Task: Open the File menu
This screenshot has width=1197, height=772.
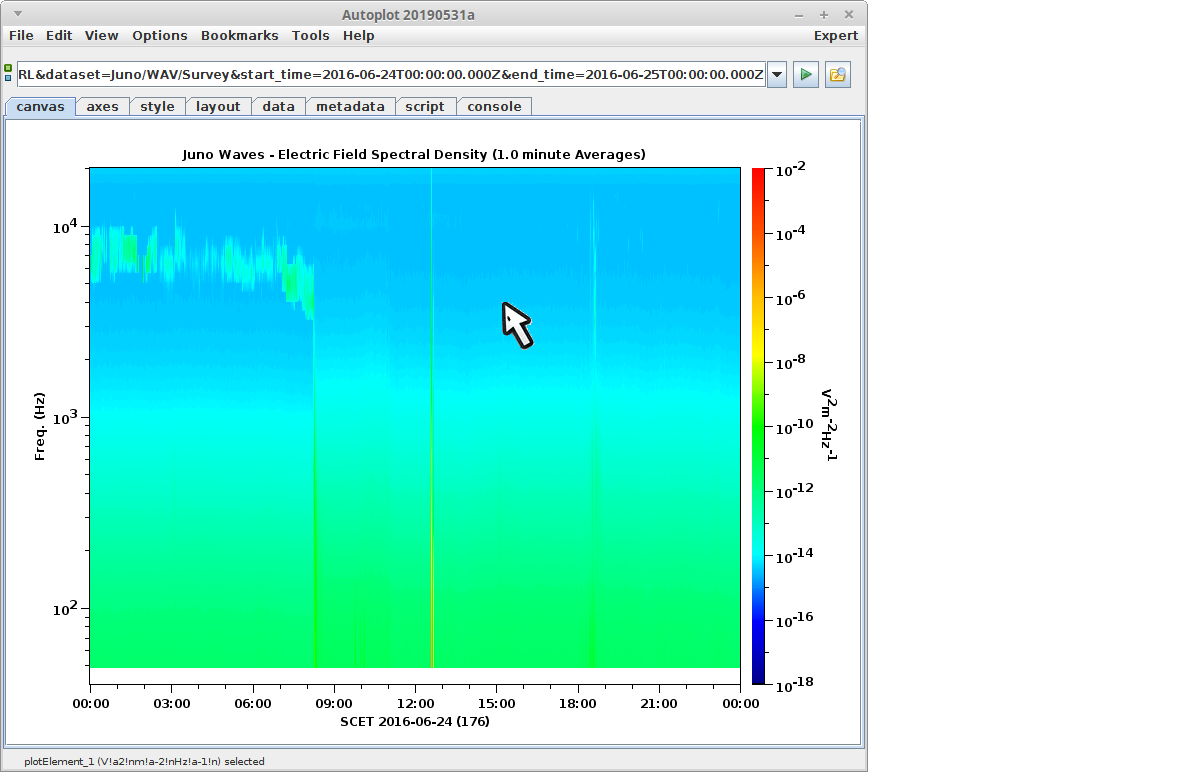Action: [x=21, y=36]
